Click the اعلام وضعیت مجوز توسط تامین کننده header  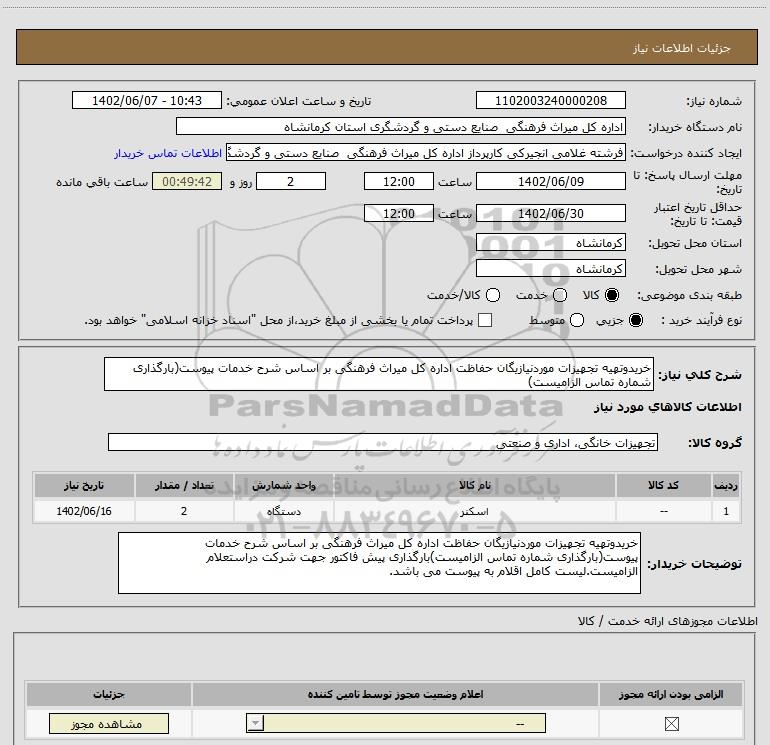click(395, 694)
